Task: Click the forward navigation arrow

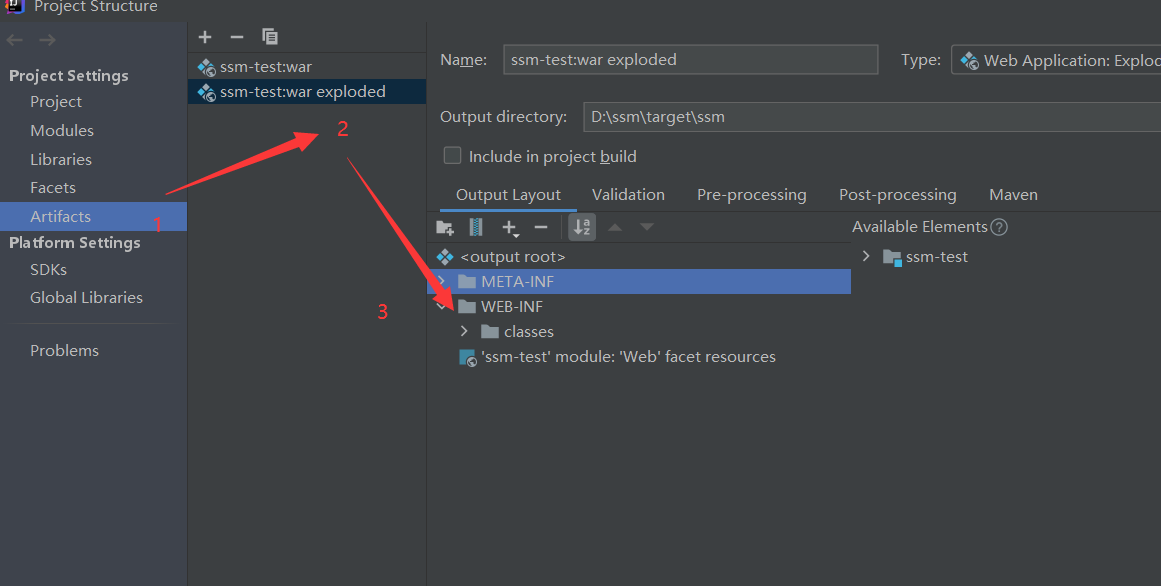Action: pyautogui.click(x=47, y=40)
